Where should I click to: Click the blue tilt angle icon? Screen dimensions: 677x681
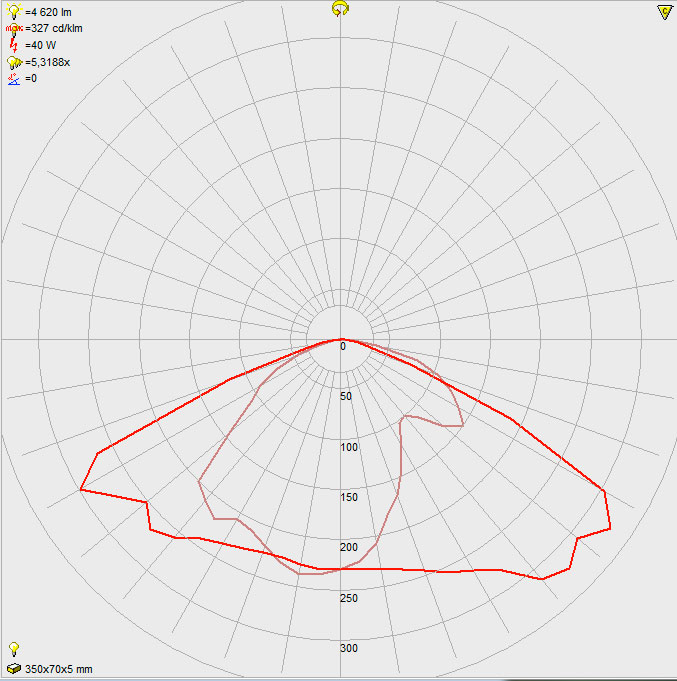point(14,79)
